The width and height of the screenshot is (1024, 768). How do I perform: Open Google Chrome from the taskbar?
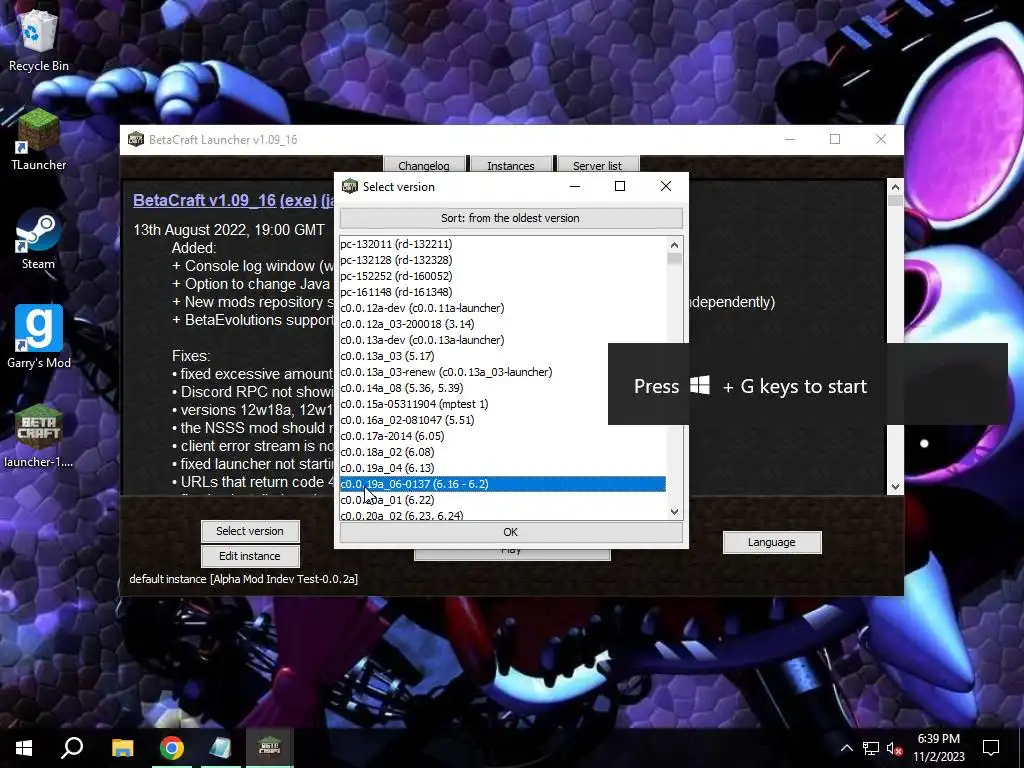tap(171, 748)
